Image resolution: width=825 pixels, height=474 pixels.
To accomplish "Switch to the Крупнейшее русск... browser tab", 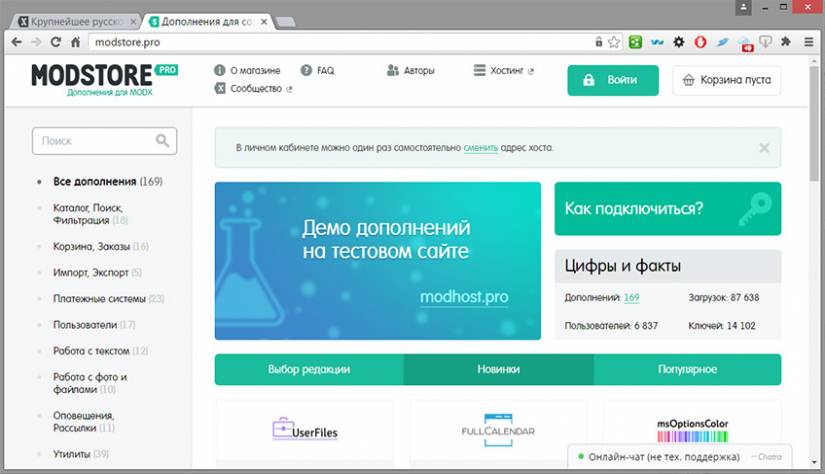I will [x=76, y=22].
